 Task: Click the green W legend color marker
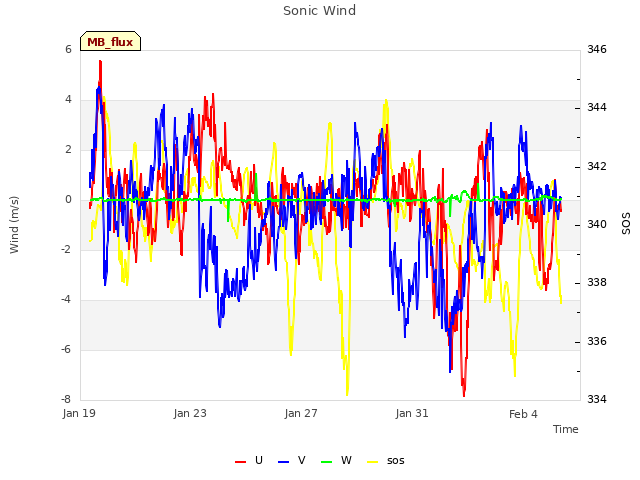[327, 462]
